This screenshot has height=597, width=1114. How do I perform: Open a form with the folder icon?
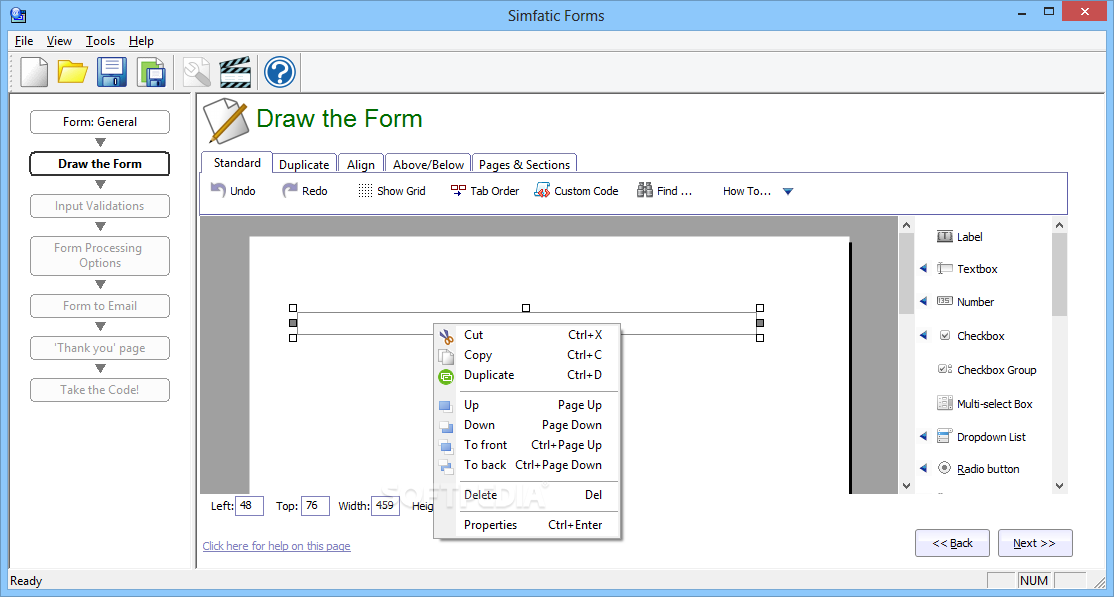(72, 72)
